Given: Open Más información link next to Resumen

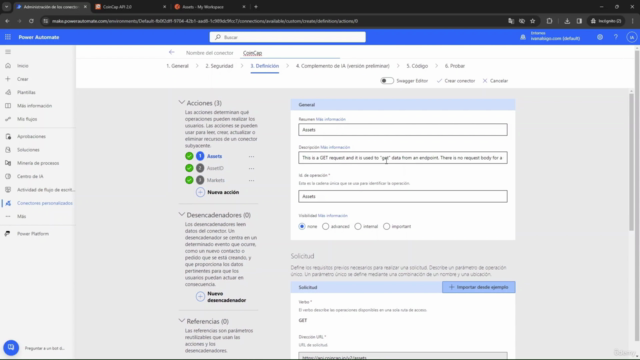Looking at the screenshot, I should (x=331, y=119).
